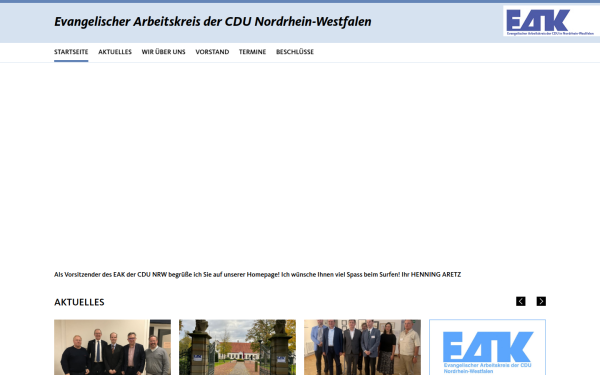Open the news card with blue EAK logo
The width and height of the screenshot is (600, 375).
click(488, 347)
